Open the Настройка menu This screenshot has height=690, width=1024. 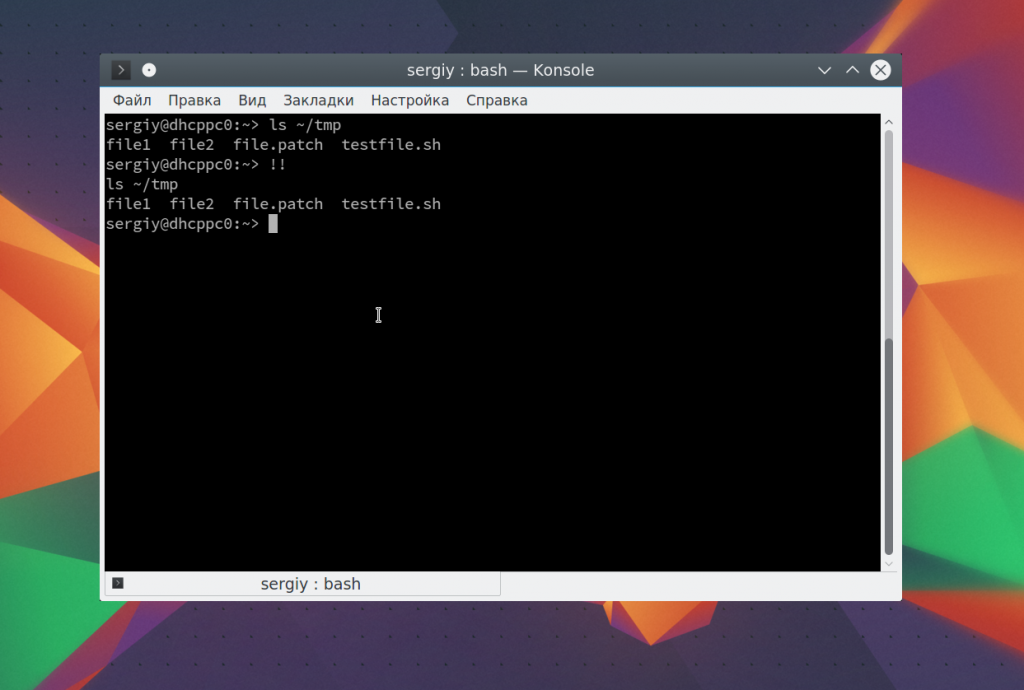409,100
